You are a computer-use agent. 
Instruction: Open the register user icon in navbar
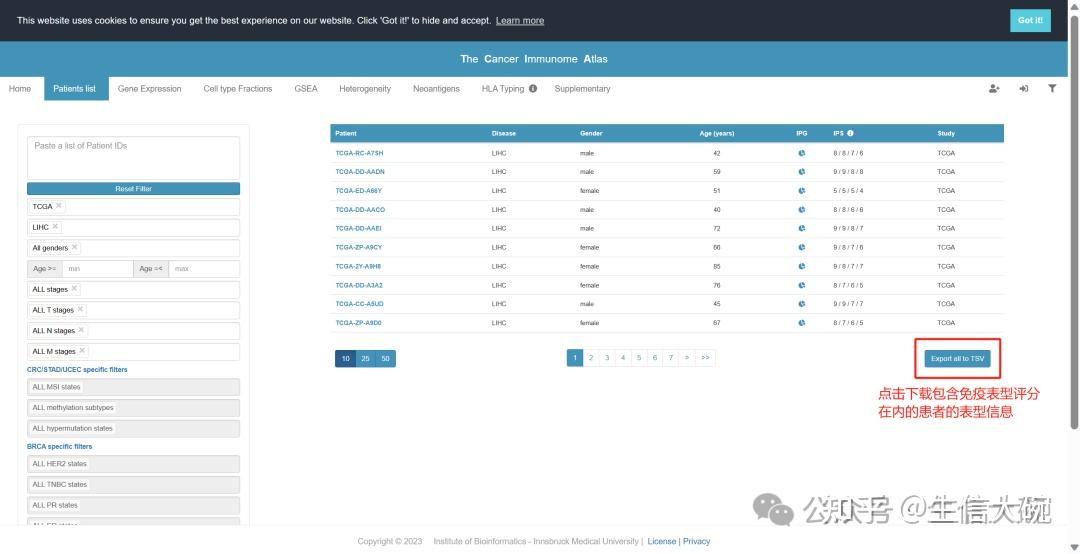993,88
